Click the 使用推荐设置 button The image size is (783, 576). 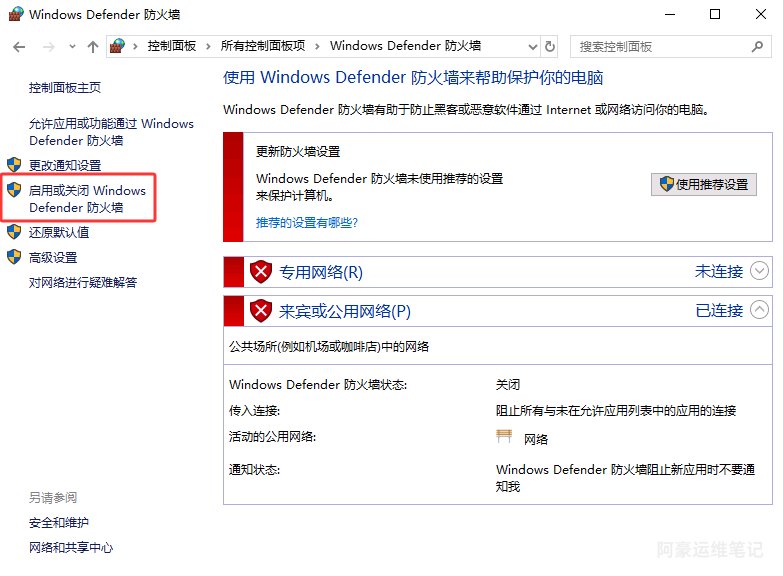tap(704, 184)
